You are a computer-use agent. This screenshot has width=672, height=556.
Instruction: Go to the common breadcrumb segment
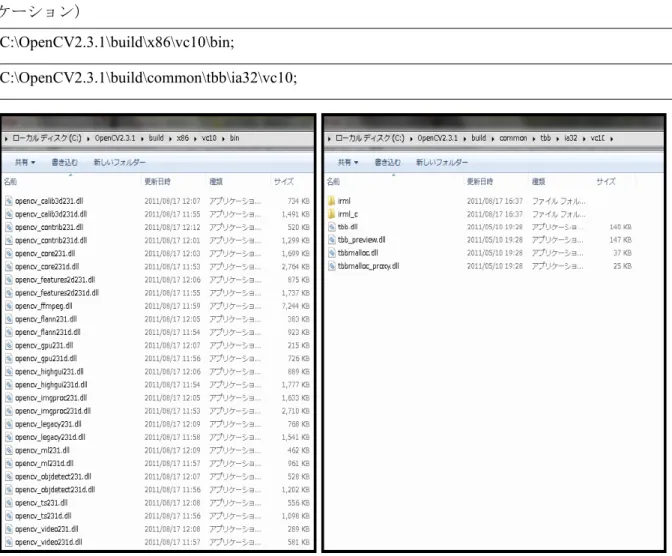[x=513, y=138]
